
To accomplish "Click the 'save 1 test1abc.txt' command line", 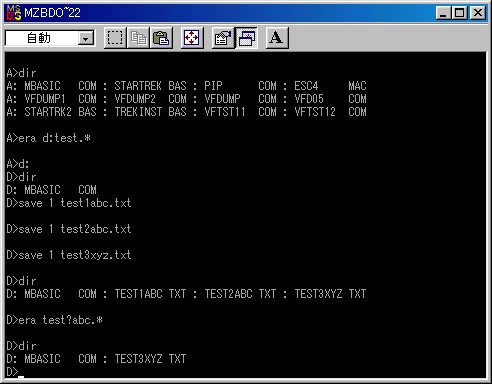I will 69,203.
